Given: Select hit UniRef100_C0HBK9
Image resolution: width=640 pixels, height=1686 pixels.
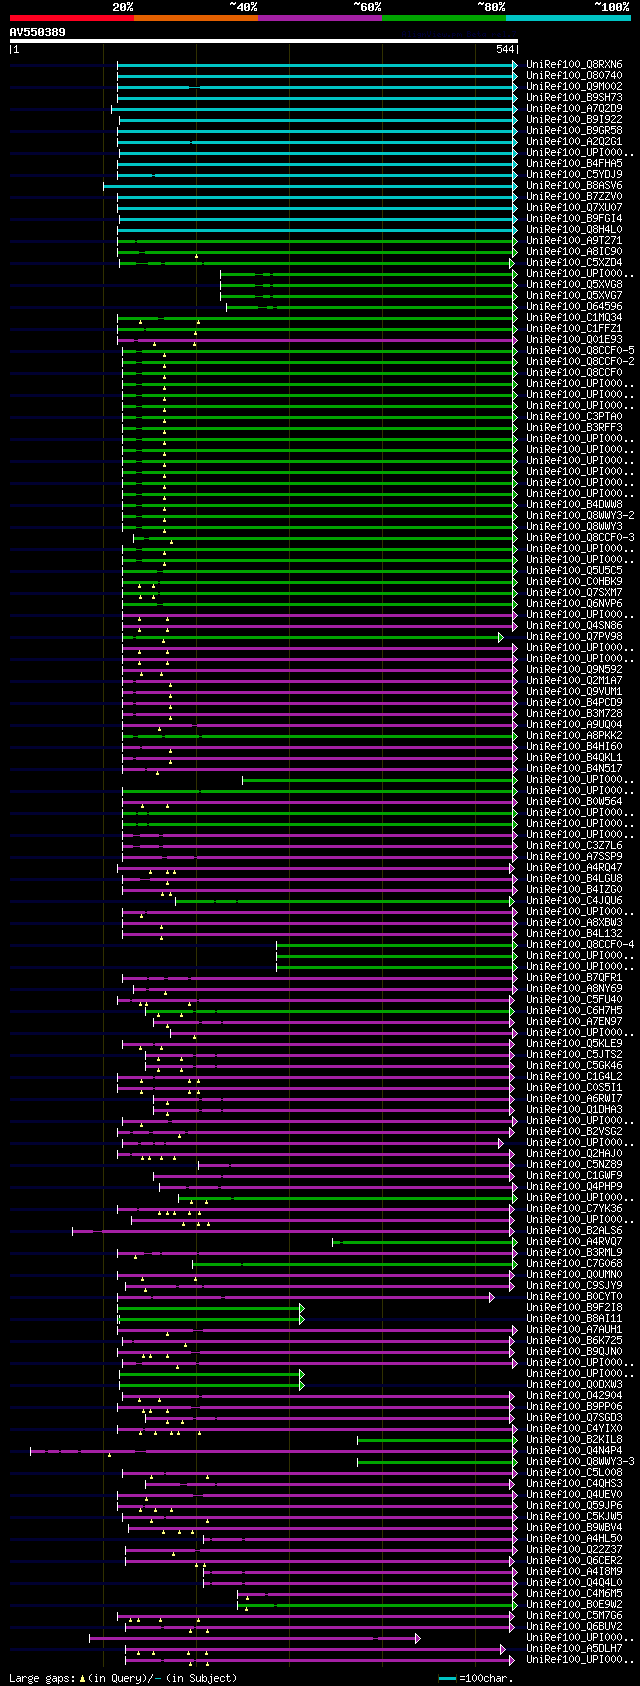Looking at the screenshot, I should (574, 581).
